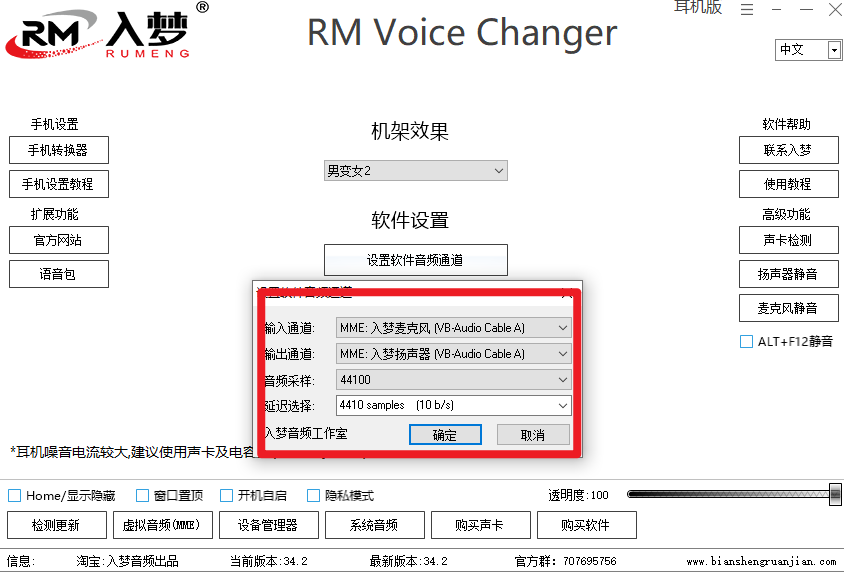844x572 pixels.
Task: Open the 输入通道 input channel dropdown
Action: point(453,328)
